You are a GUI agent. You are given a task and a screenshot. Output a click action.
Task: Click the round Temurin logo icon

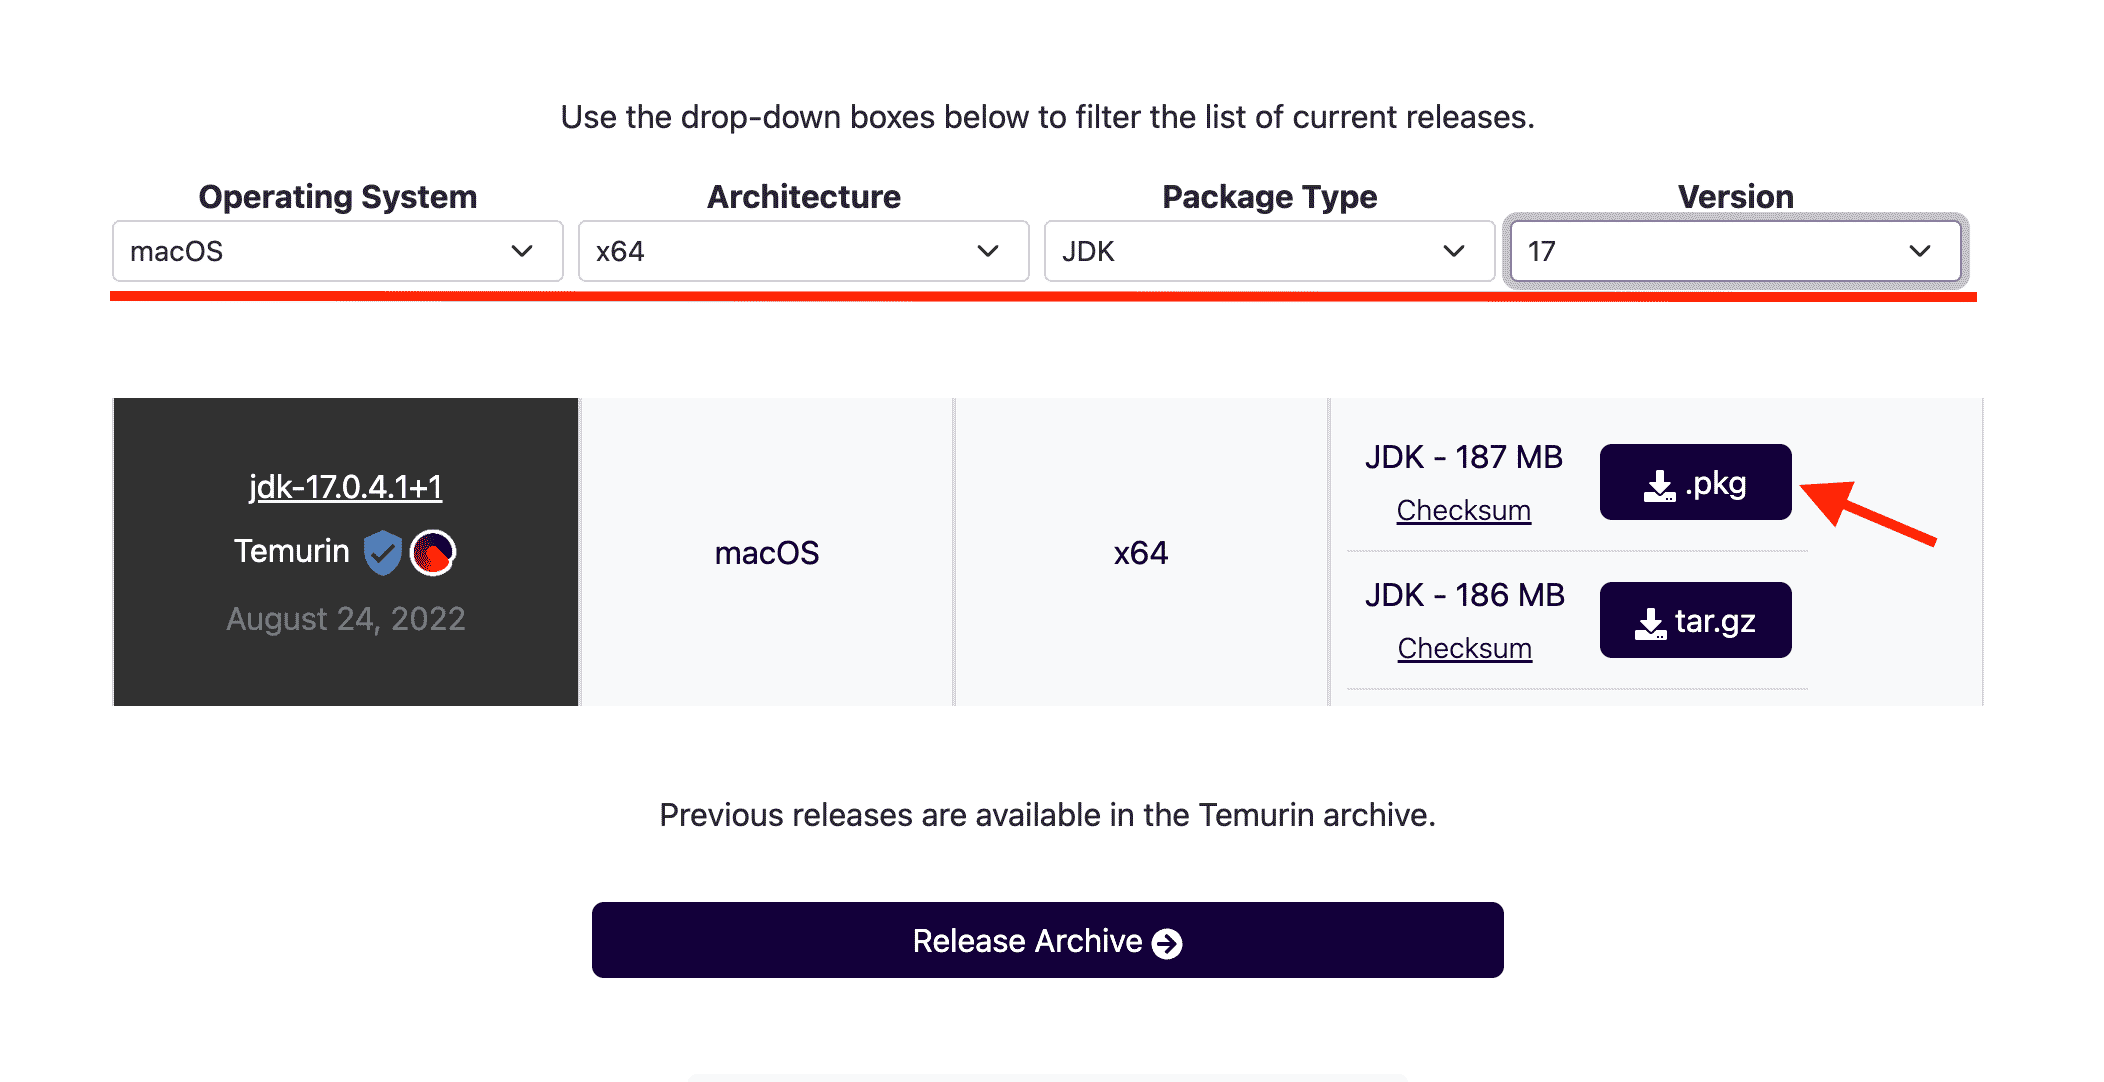tap(433, 551)
